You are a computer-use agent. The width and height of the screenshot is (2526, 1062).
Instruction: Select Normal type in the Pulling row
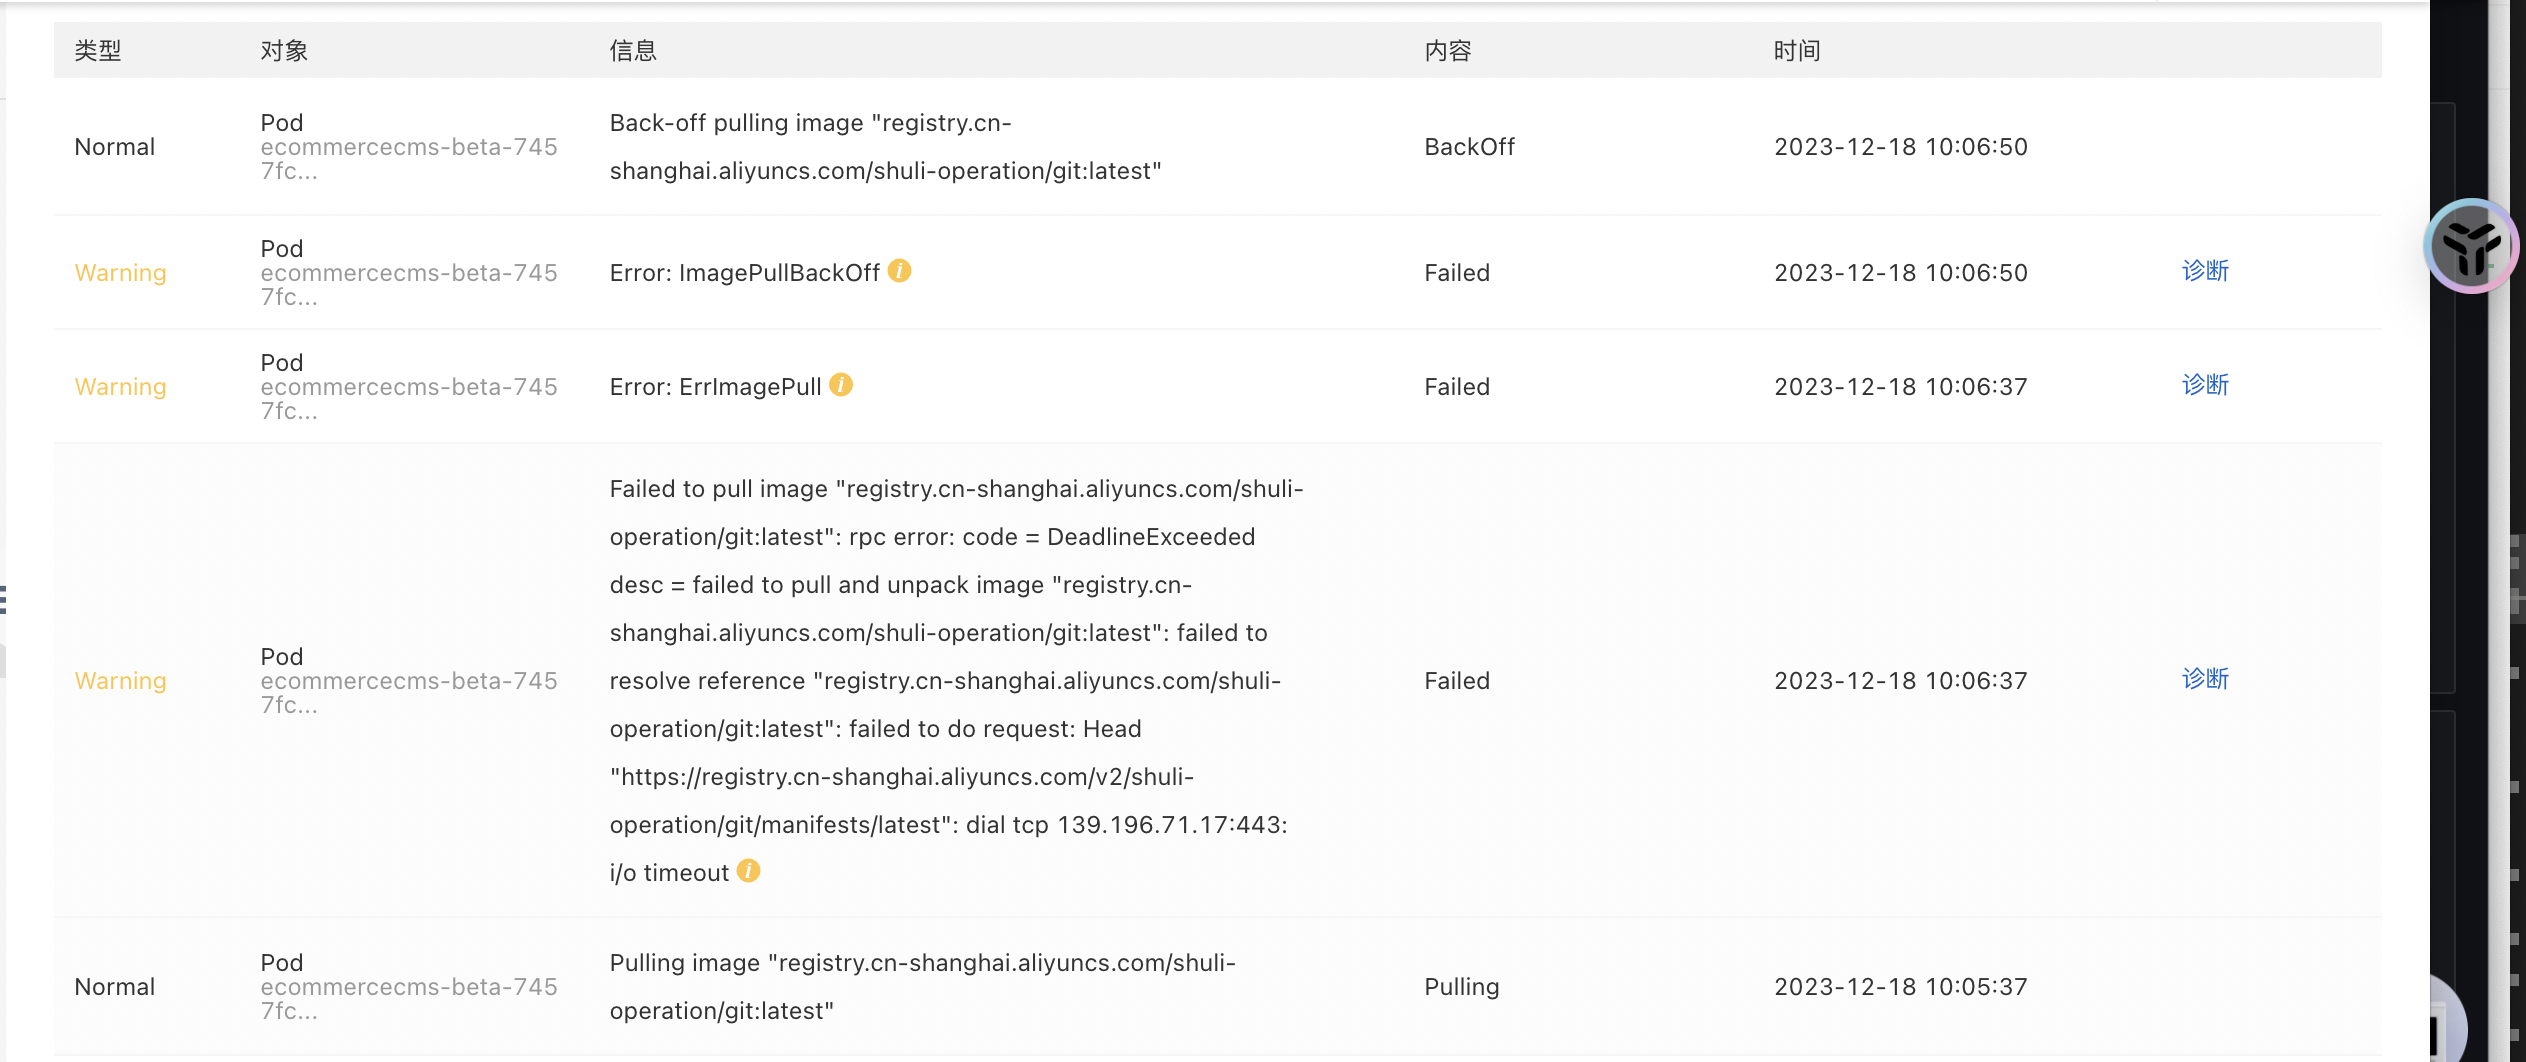point(115,987)
